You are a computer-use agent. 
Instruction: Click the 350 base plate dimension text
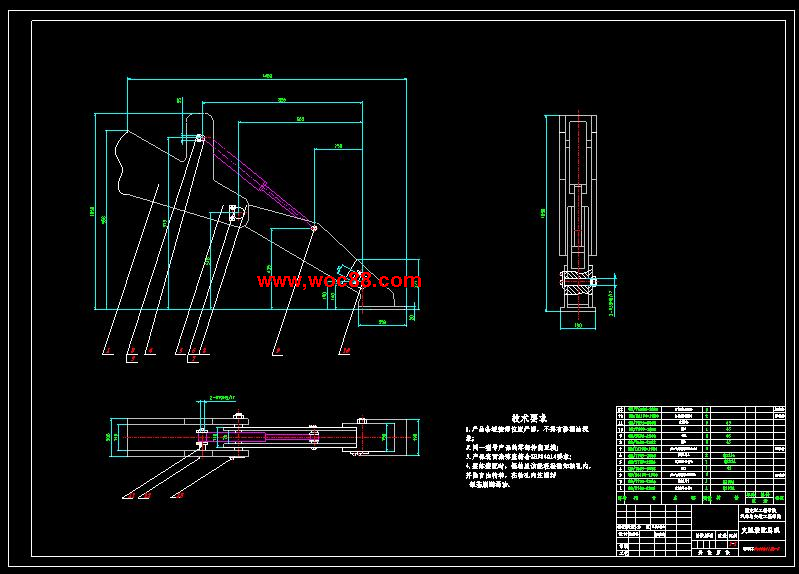pyautogui.click(x=382, y=322)
